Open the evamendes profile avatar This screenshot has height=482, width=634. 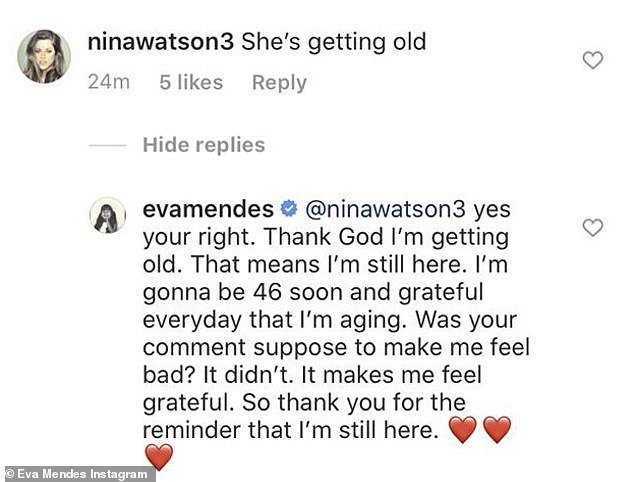108,216
